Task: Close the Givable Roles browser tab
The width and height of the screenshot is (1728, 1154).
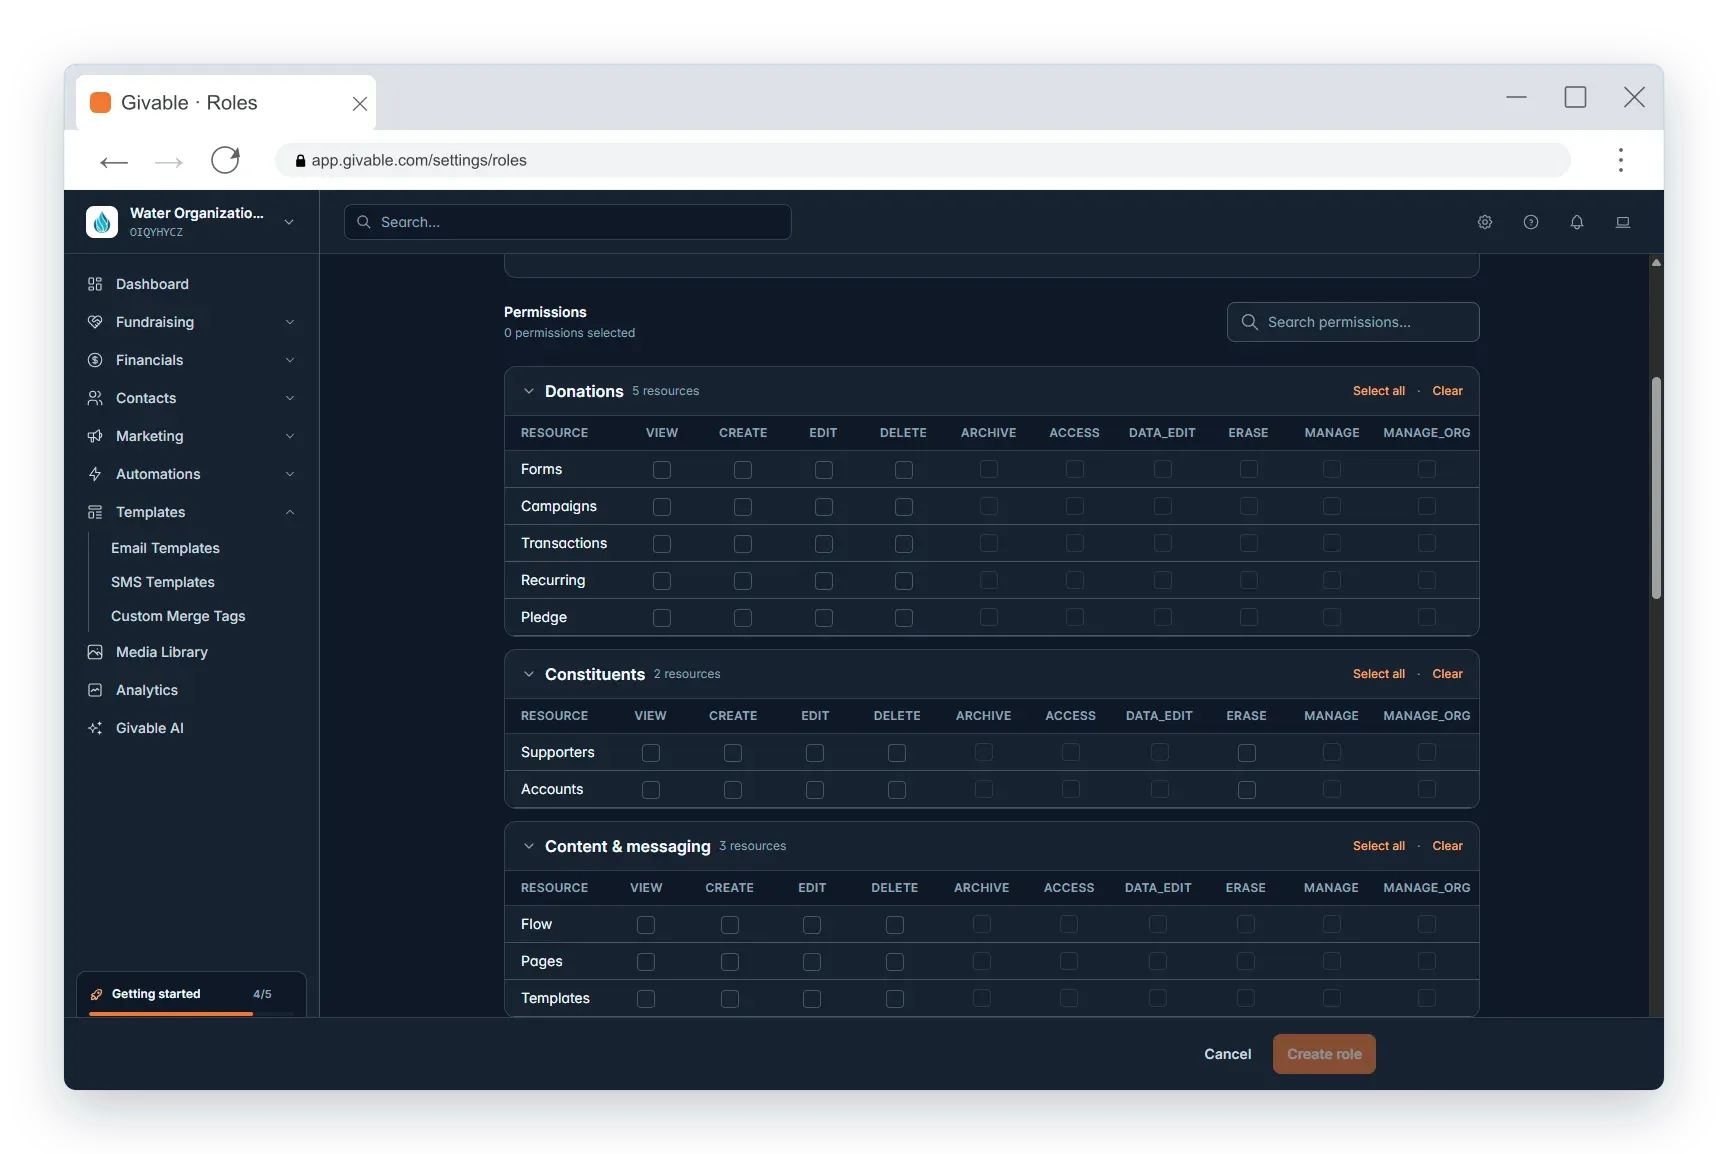Action: pos(360,103)
